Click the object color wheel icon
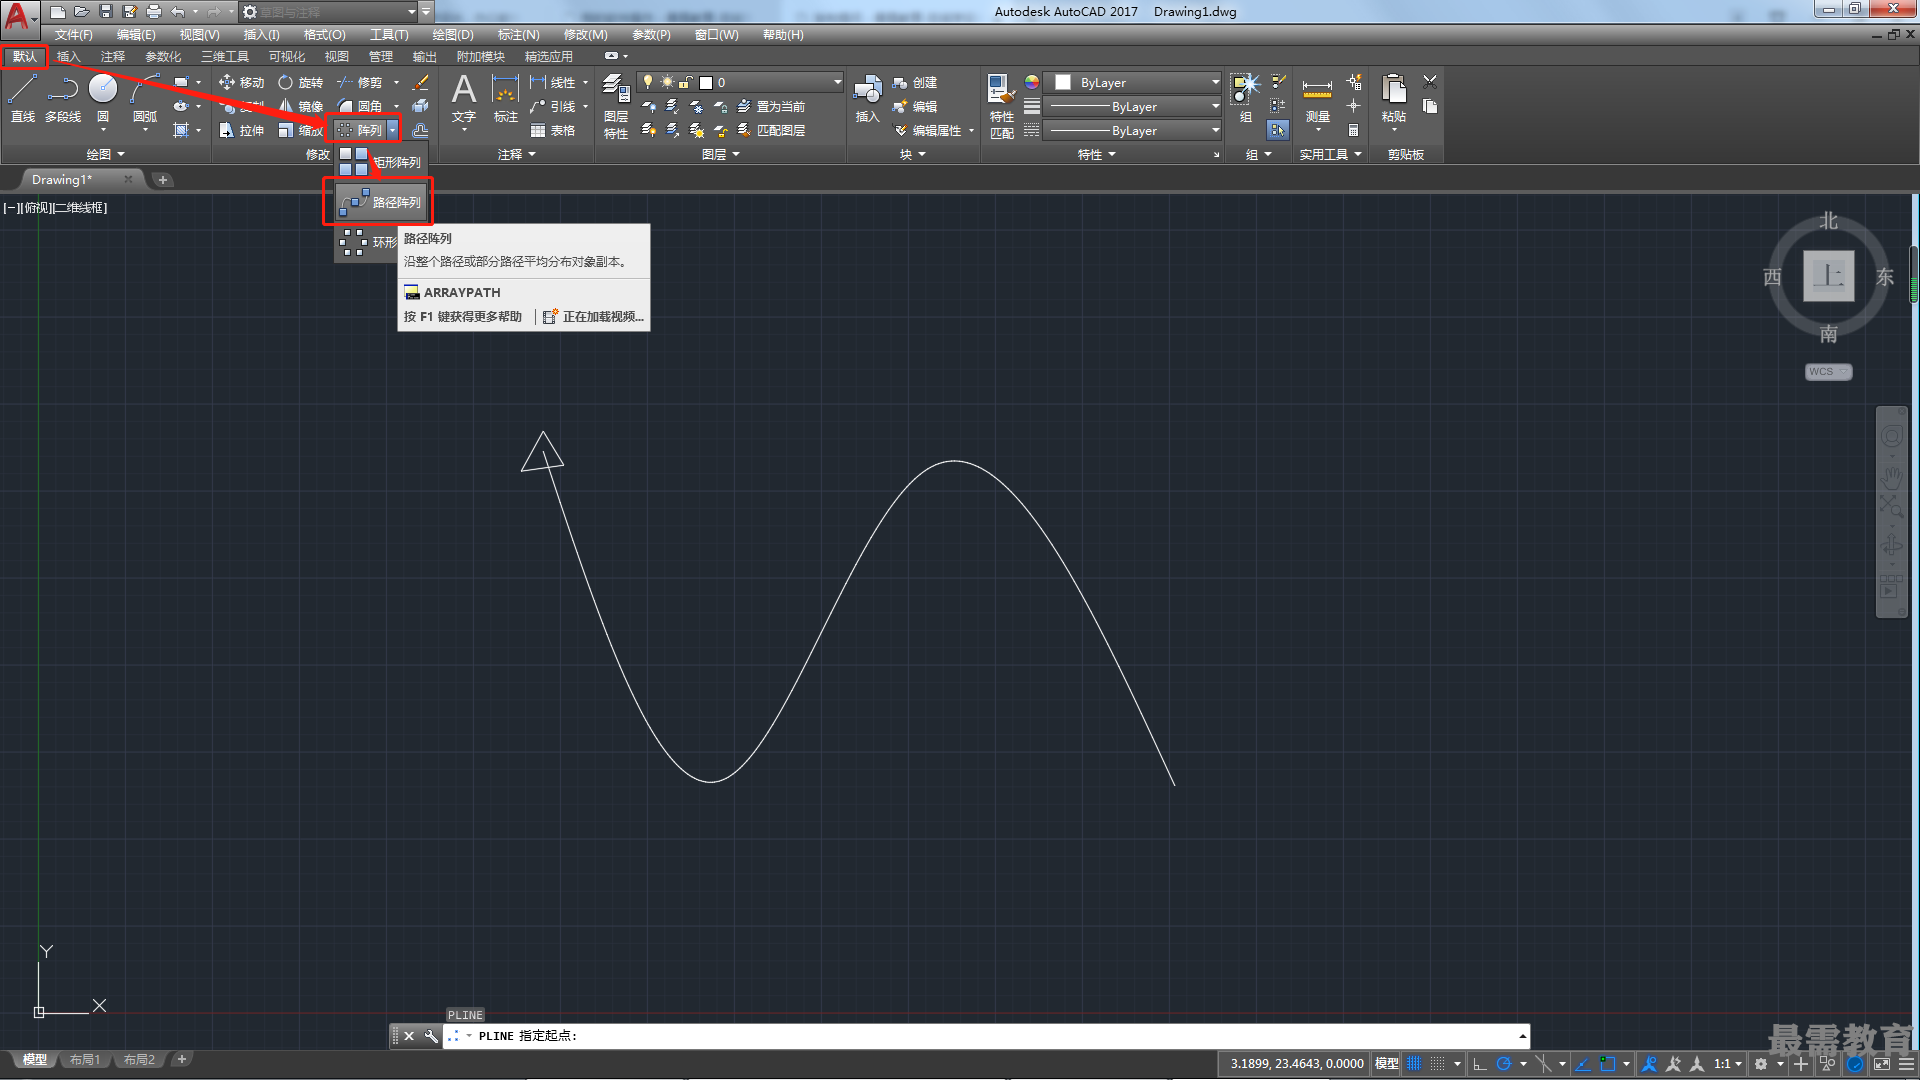1920x1080 pixels. click(1032, 82)
